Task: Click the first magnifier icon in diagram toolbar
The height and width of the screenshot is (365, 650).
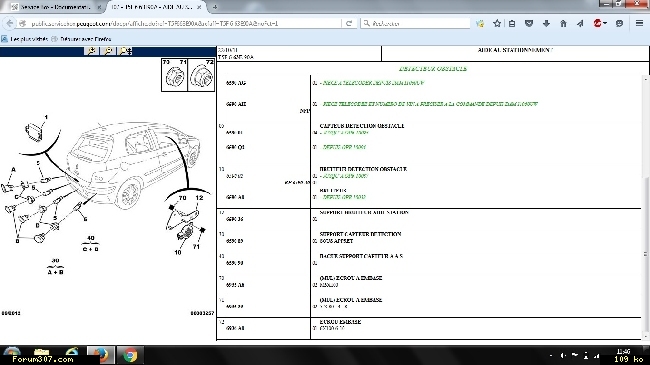Action: pos(92,51)
